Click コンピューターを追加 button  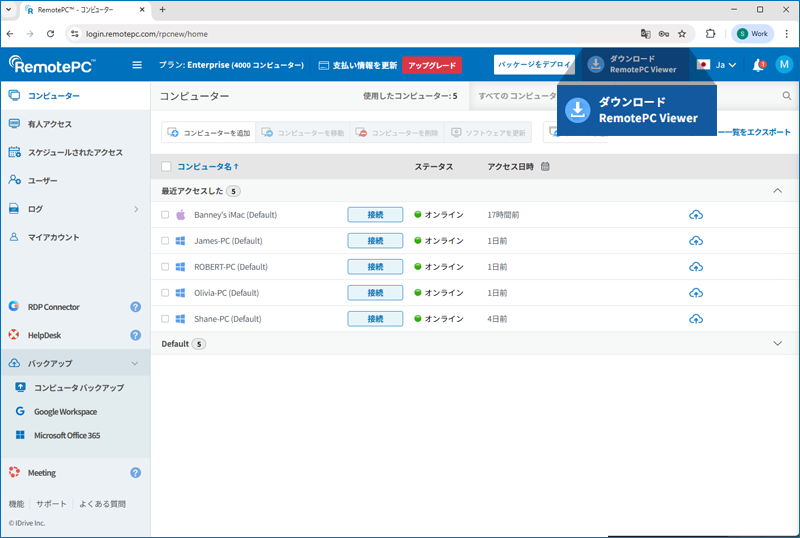point(209,133)
